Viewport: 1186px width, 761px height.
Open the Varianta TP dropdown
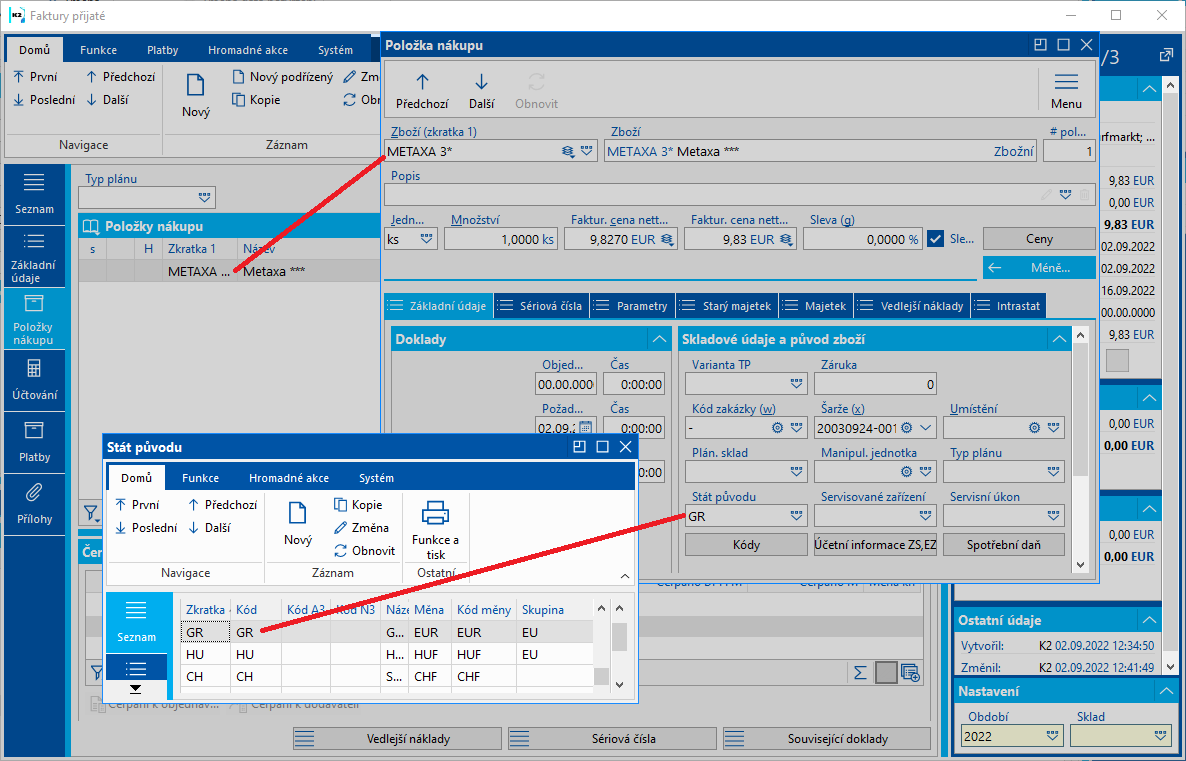pyautogui.click(x=796, y=384)
